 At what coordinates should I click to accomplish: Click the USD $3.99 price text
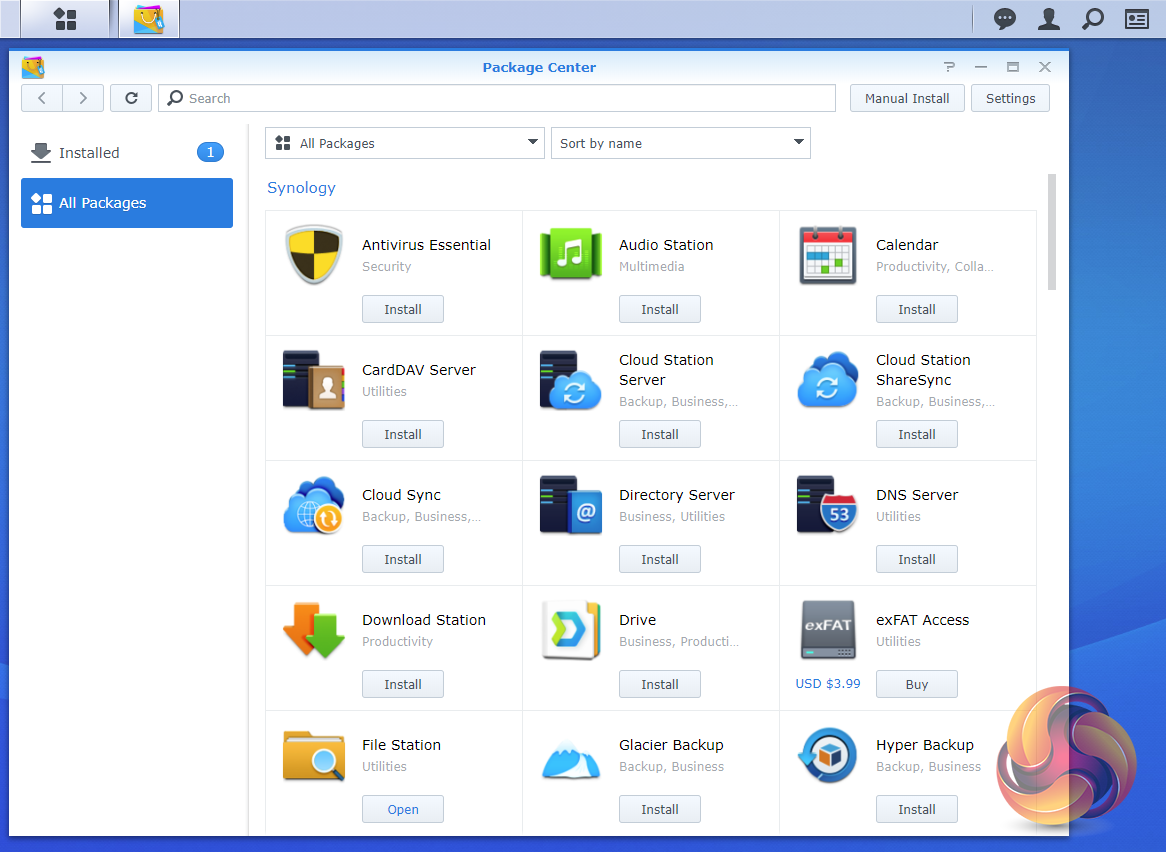click(828, 684)
